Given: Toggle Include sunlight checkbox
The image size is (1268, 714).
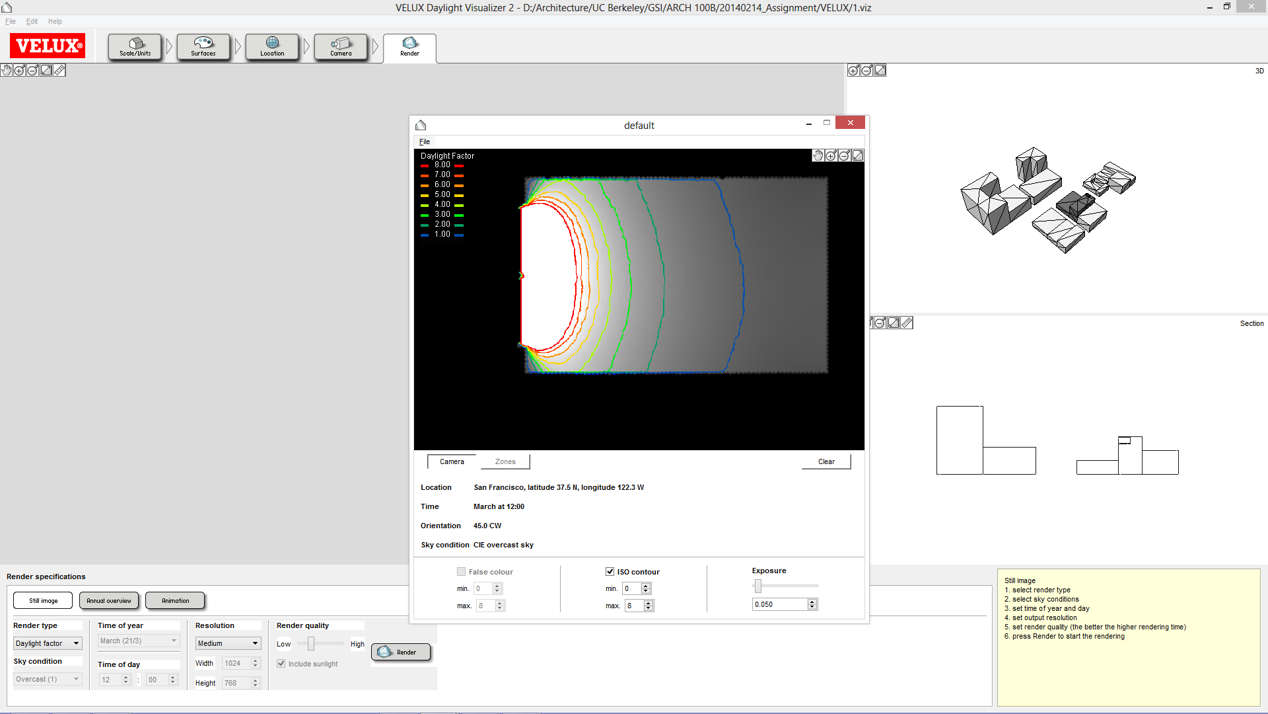Looking at the screenshot, I should [x=281, y=664].
